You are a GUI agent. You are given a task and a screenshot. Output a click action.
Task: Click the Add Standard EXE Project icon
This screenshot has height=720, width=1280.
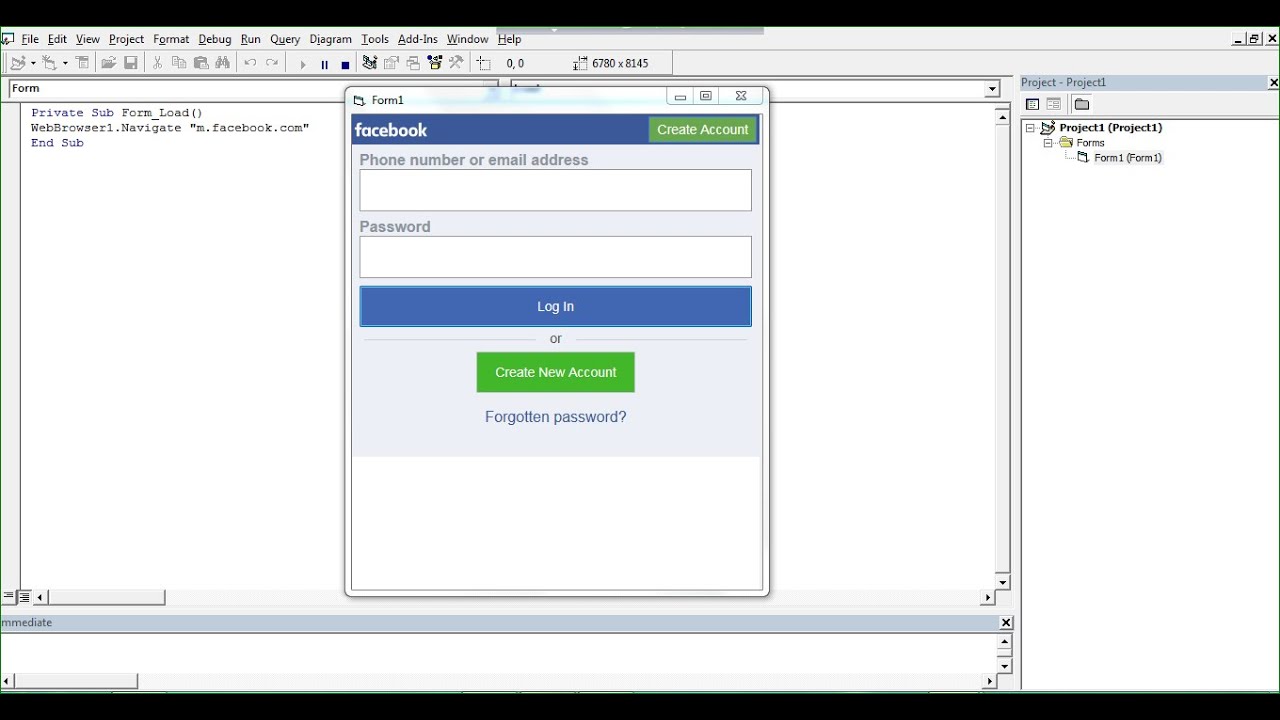pyautogui.click(x=18, y=63)
